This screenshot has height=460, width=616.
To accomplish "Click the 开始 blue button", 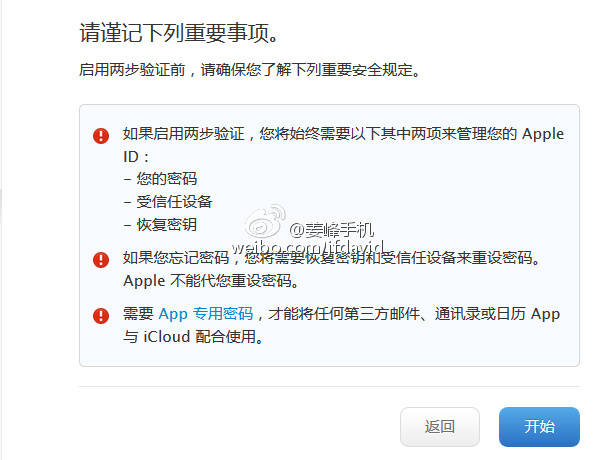I will (x=539, y=427).
